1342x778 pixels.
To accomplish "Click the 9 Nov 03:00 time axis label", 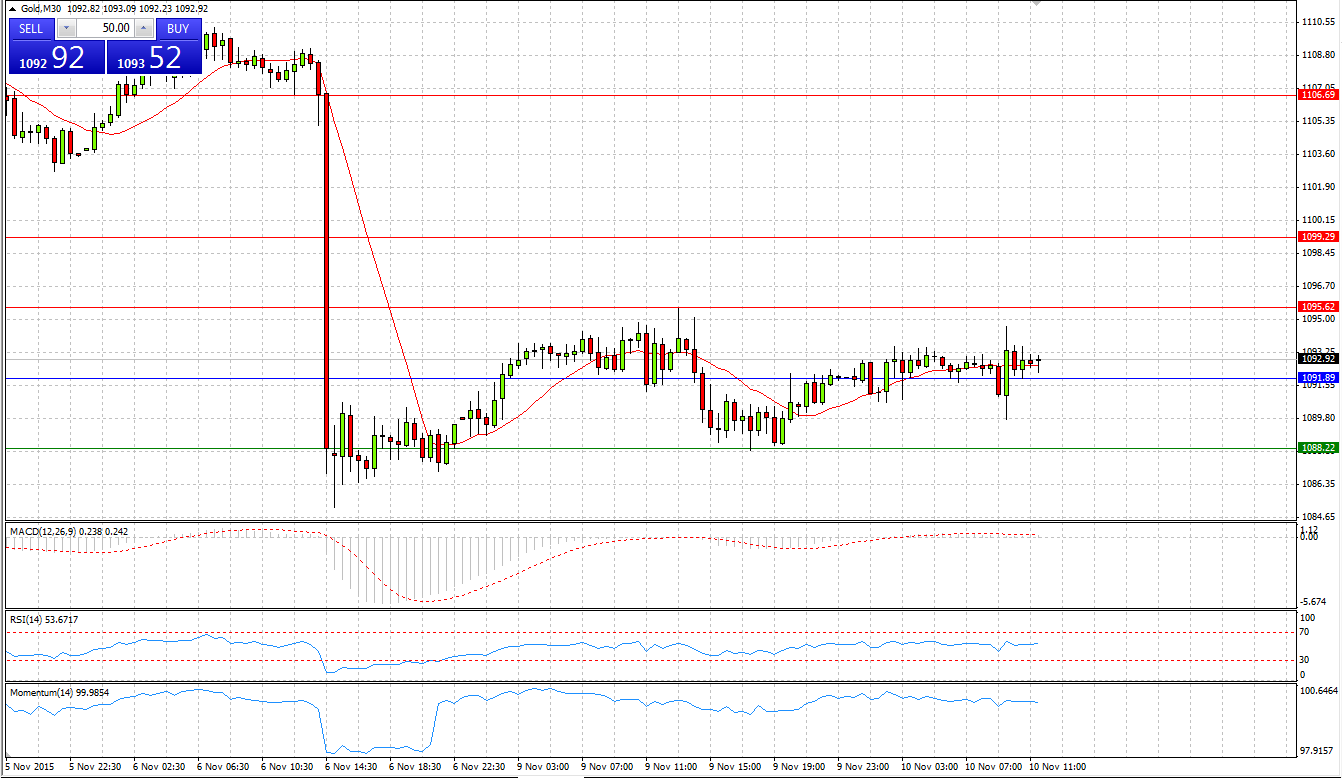I will (543, 767).
